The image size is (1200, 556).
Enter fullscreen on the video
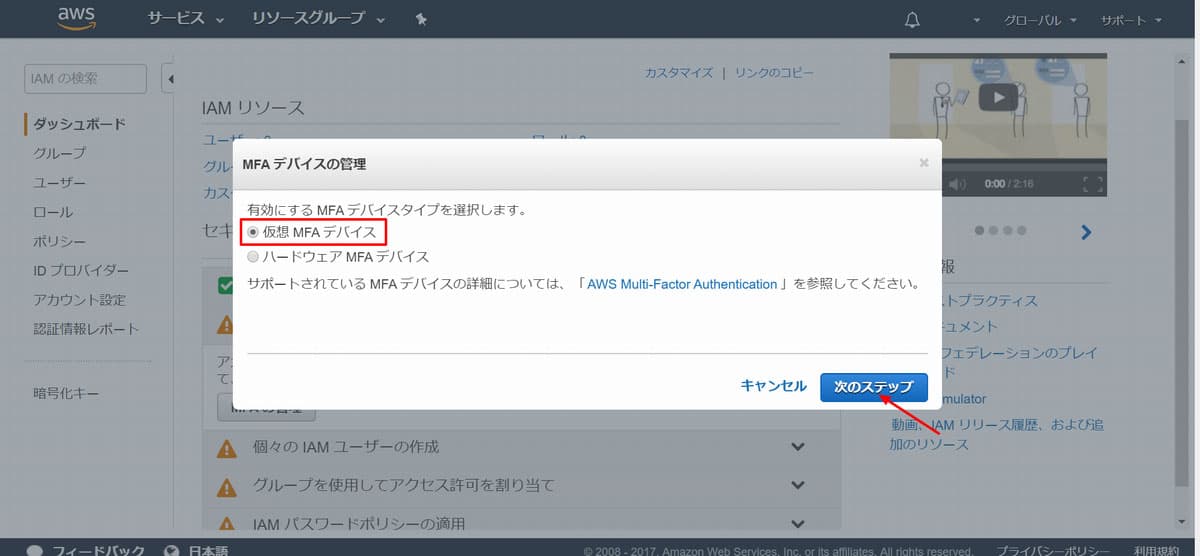1093,184
